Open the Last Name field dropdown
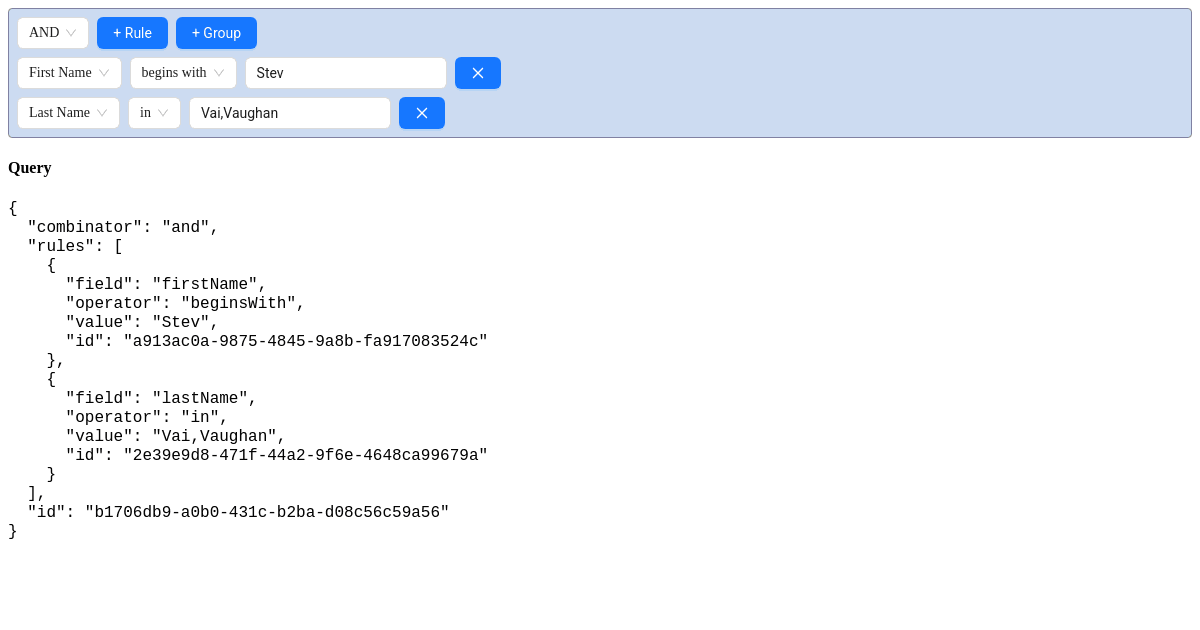The image size is (1200, 630). (x=68, y=112)
